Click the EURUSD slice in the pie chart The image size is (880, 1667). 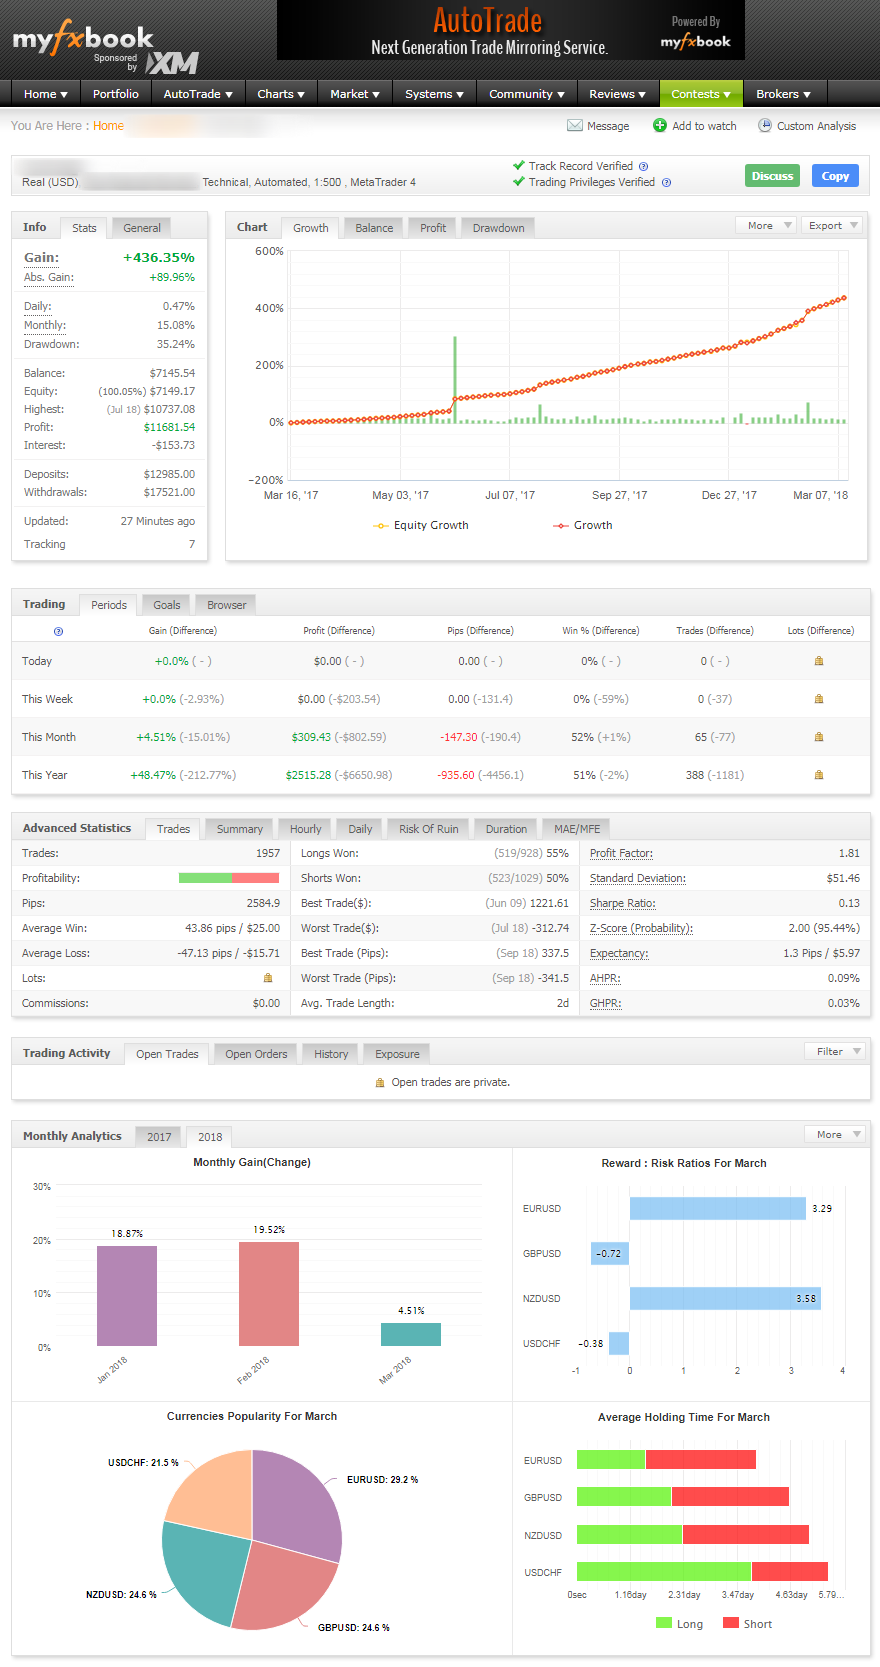point(298,1500)
